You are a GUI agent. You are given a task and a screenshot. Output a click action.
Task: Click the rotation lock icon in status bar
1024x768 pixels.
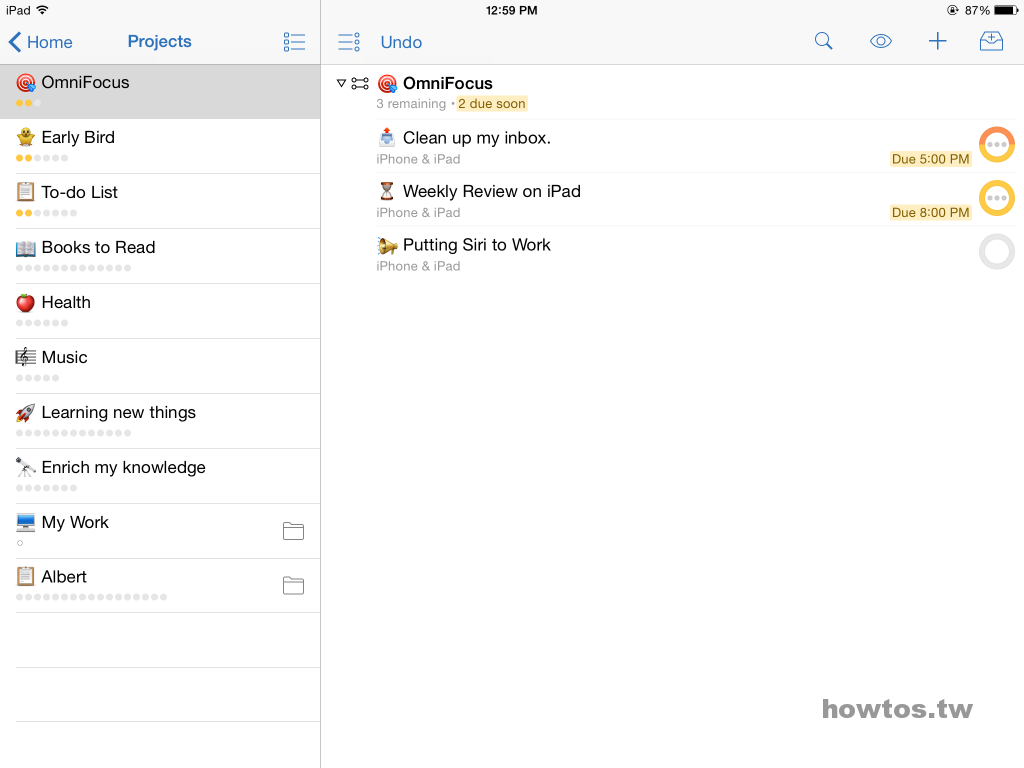pyautogui.click(x=953, y=10)
